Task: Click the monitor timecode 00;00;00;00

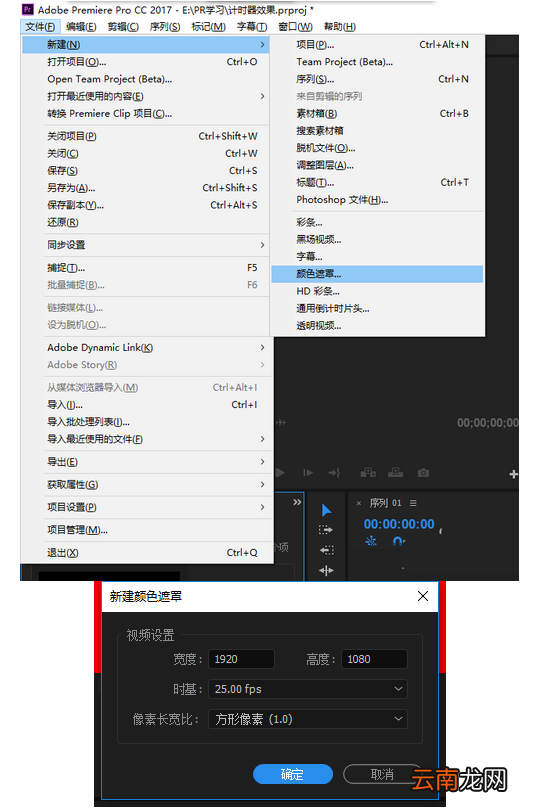Action: point(487,423)
